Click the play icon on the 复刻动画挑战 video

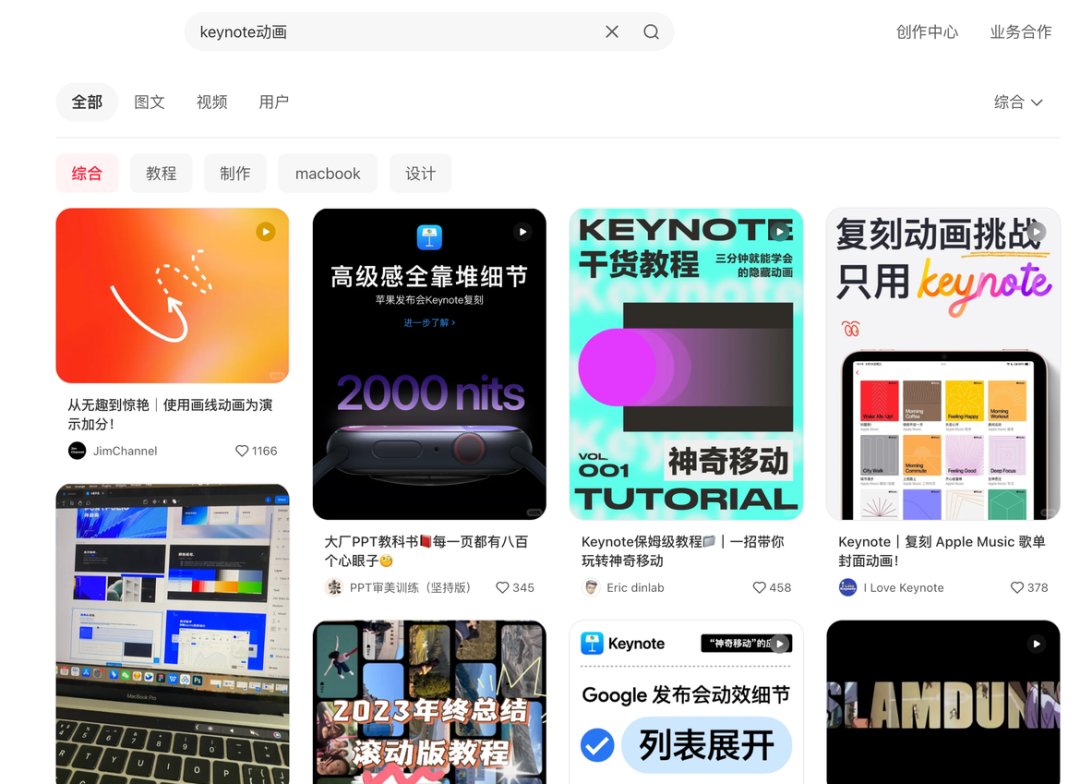pos(1037,231)
